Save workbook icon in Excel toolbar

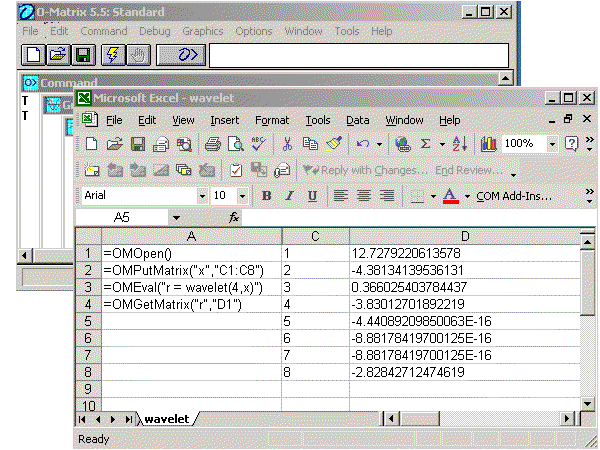(x=138, y=145)
